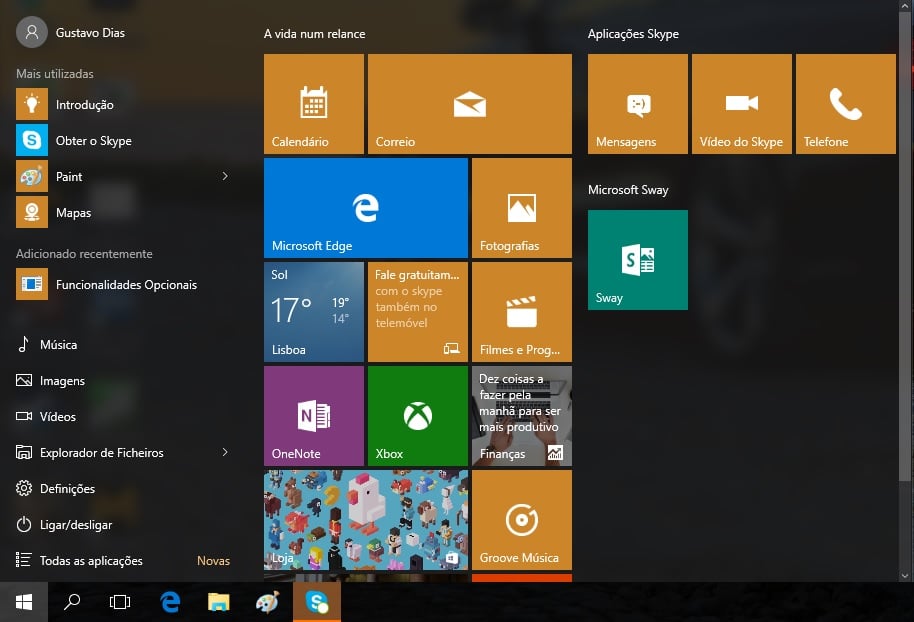Open the Mensagens Skype tile
This screenshot has width=914, height=622.
(x=638, y=104)
